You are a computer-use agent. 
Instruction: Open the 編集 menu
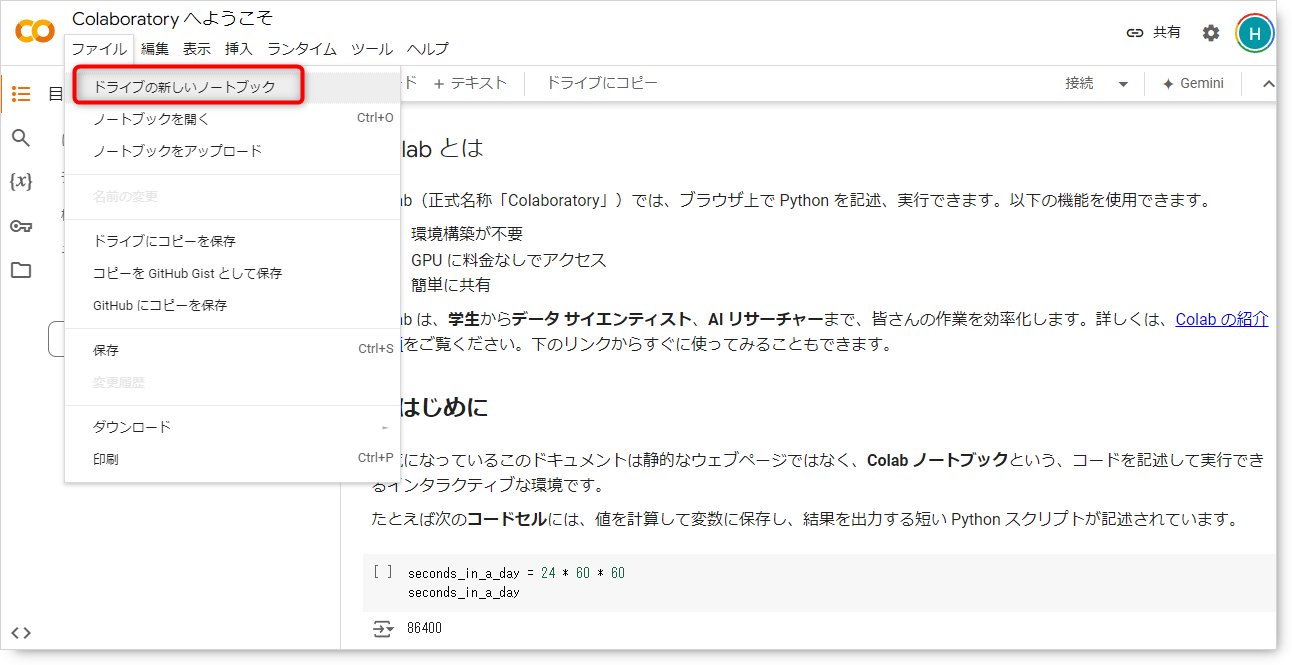[x=155, y=49]
